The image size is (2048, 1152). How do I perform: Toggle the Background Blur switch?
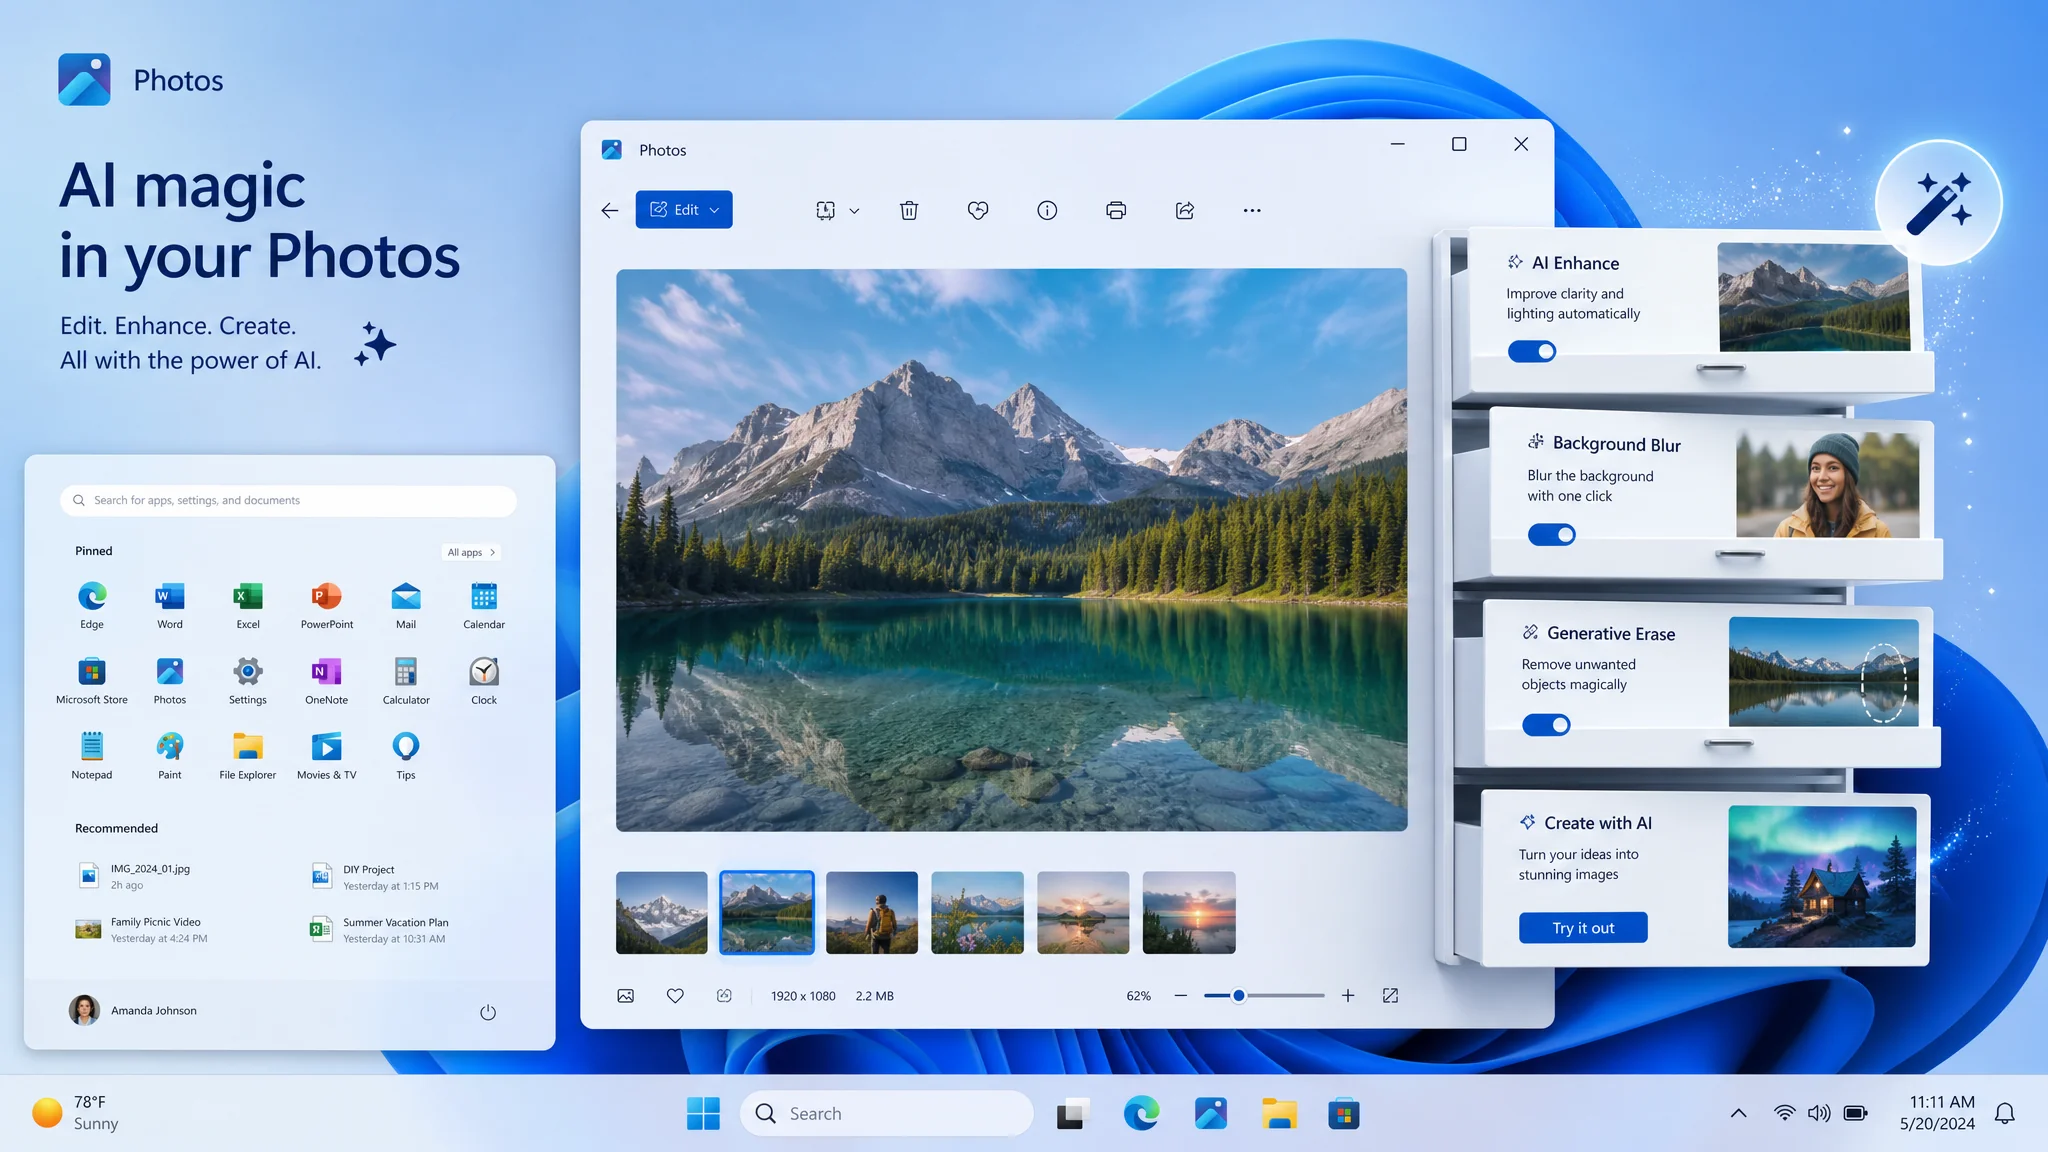pyautogui.click(x=1552, y=535)
